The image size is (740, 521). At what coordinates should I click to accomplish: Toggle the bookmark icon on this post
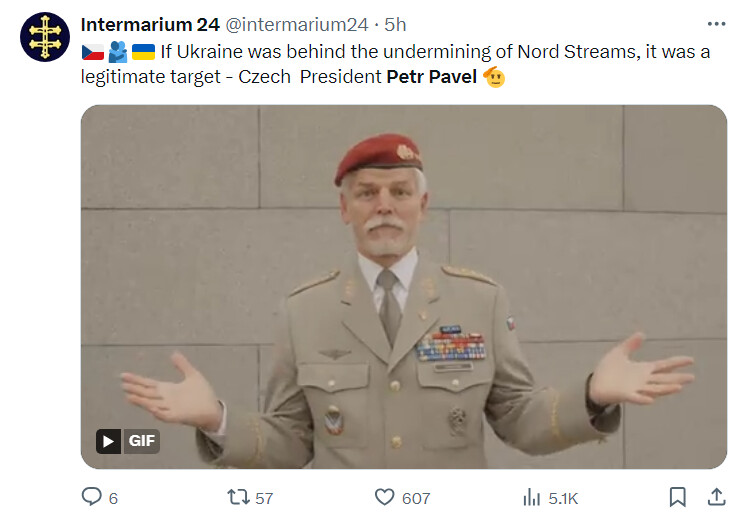pos(678,497)
